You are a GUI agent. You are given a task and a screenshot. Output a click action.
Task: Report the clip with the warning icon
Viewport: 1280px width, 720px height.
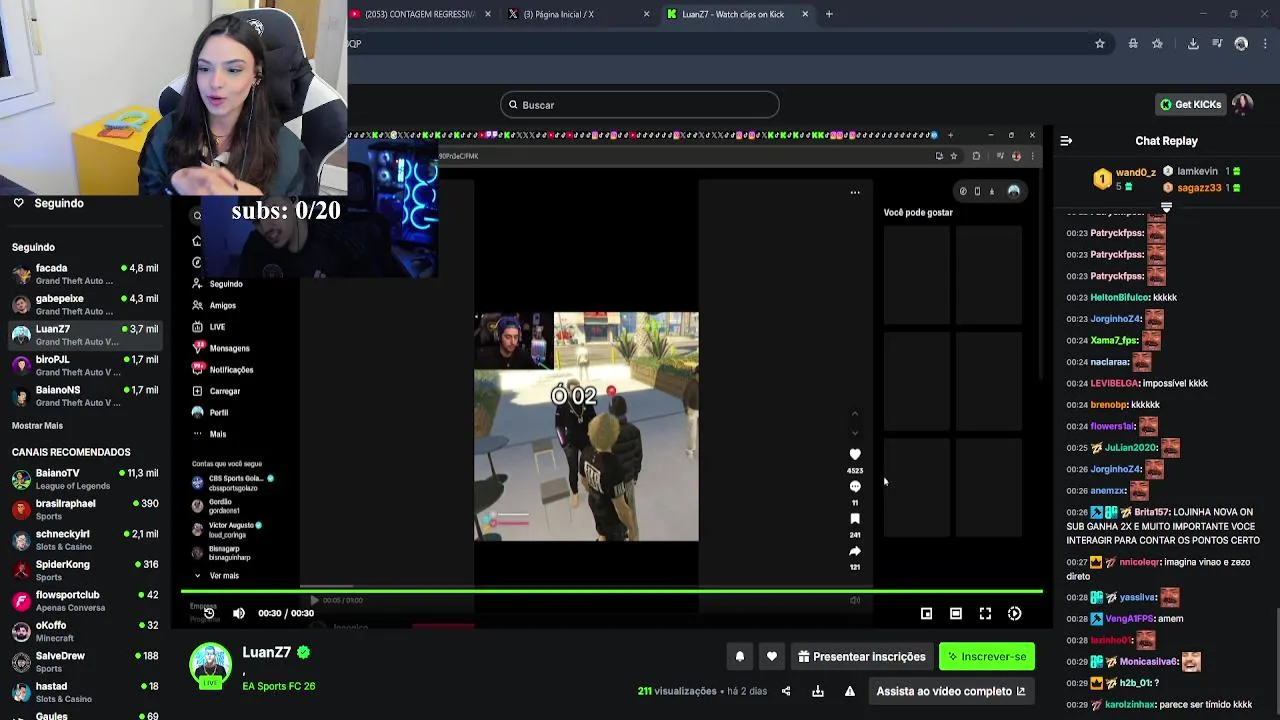point(850,691)
